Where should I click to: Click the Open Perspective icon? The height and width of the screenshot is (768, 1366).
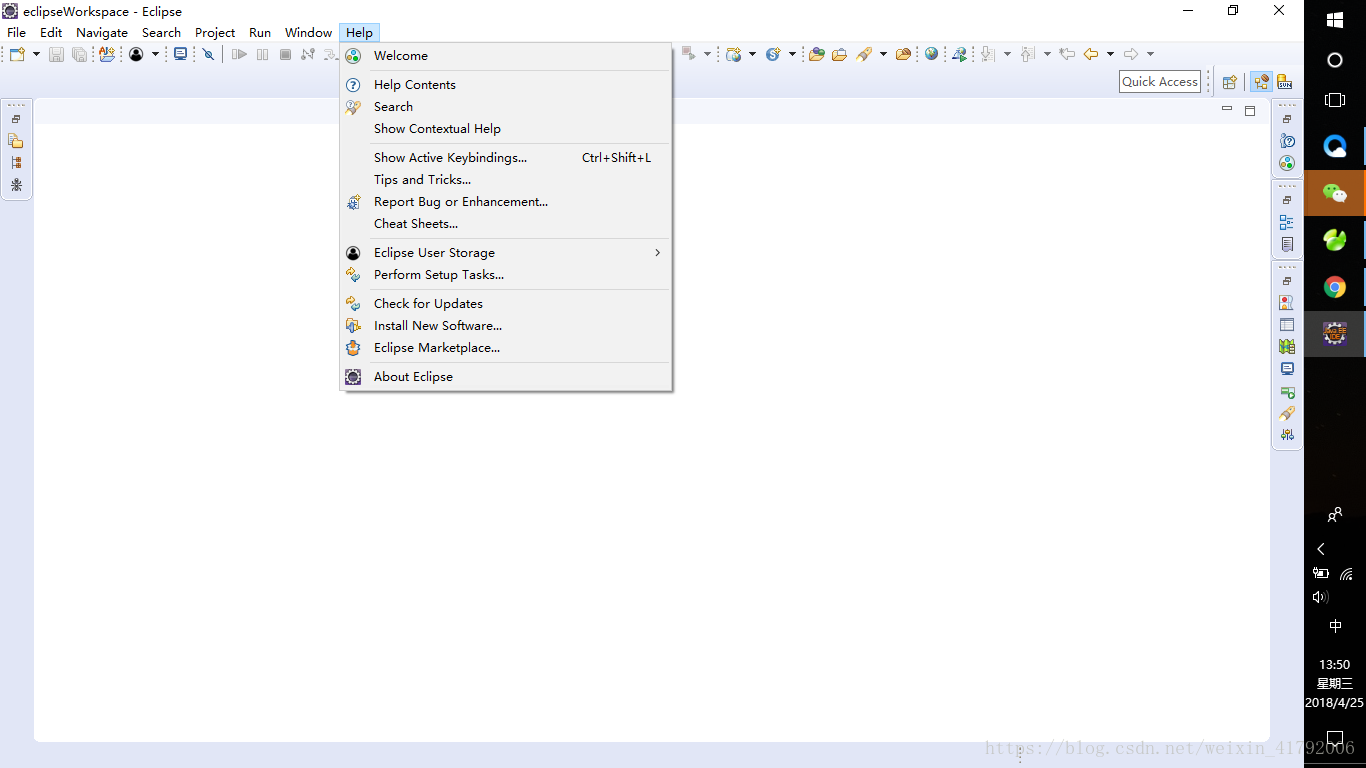click(x=1230, y=82)
